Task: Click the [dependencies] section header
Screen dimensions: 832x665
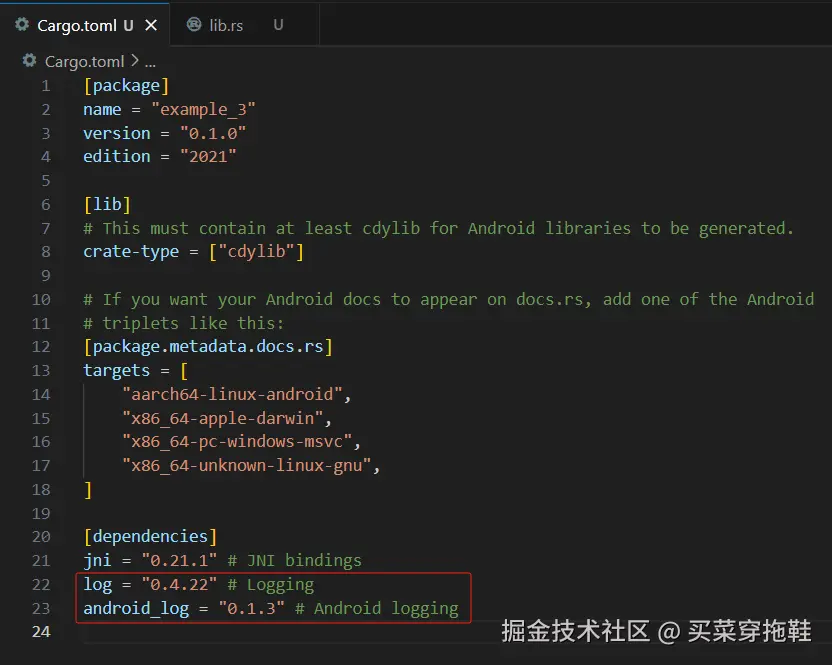Action: click(x=150, y=537)
